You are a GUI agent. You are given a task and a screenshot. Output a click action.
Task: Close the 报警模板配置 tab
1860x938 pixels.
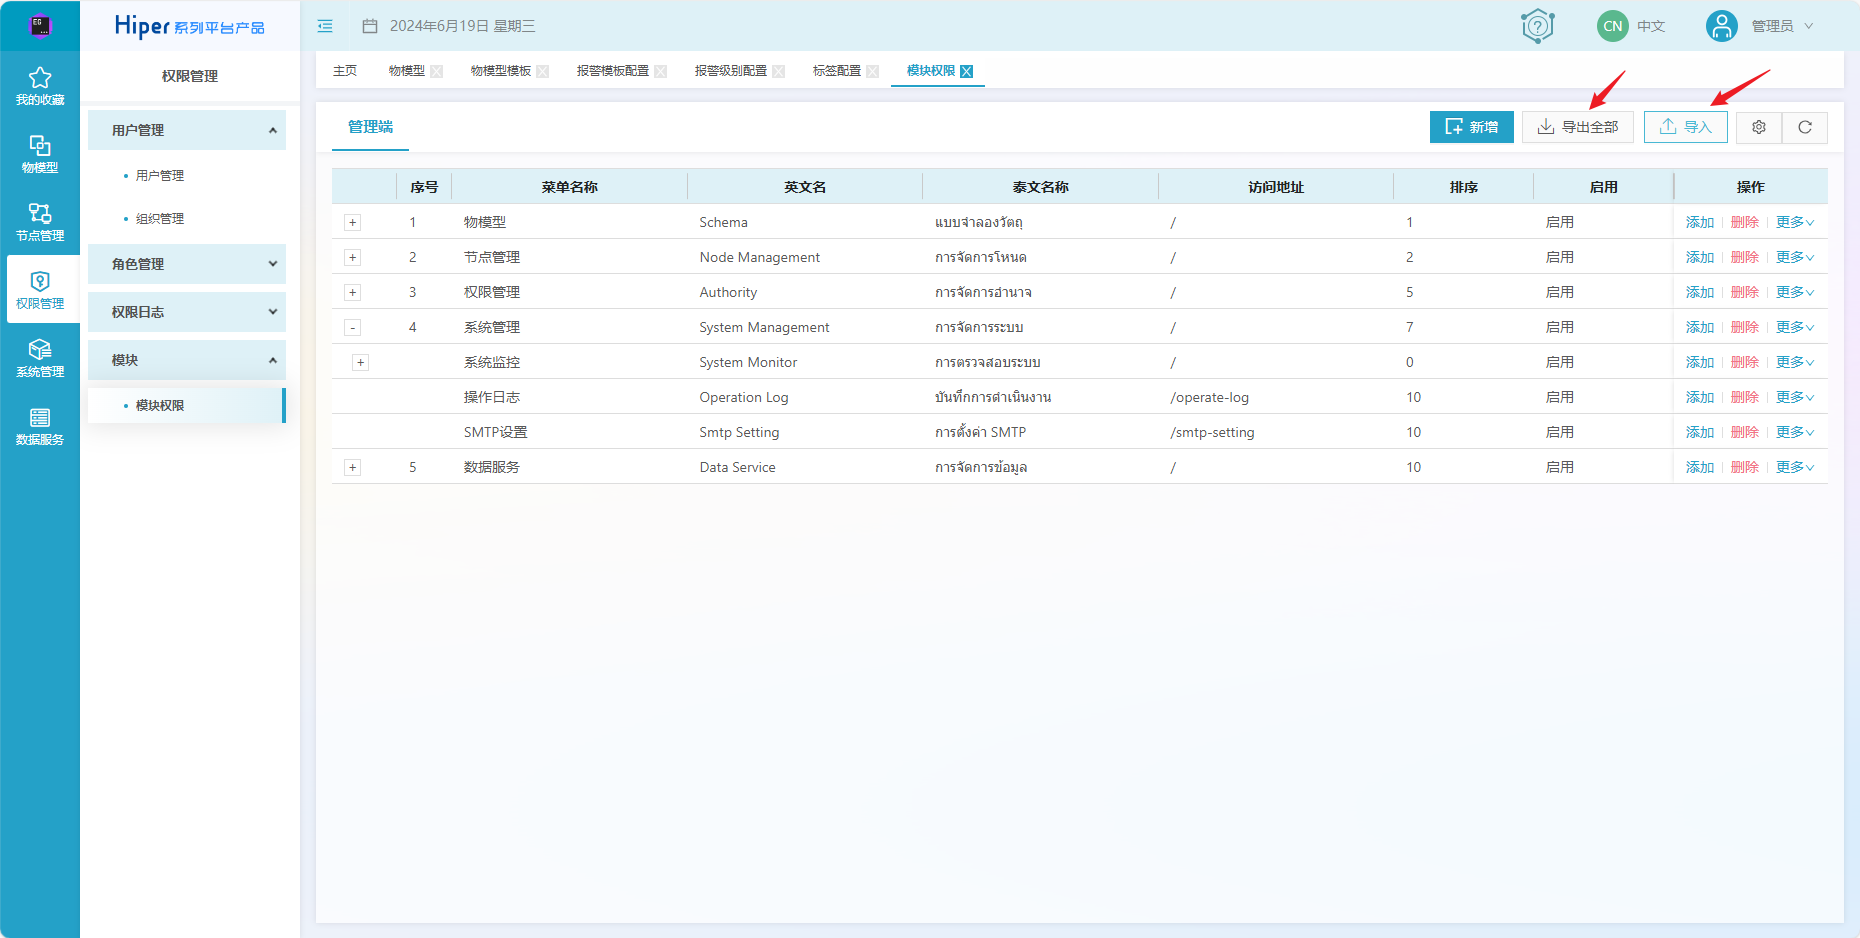click(660, 71)
